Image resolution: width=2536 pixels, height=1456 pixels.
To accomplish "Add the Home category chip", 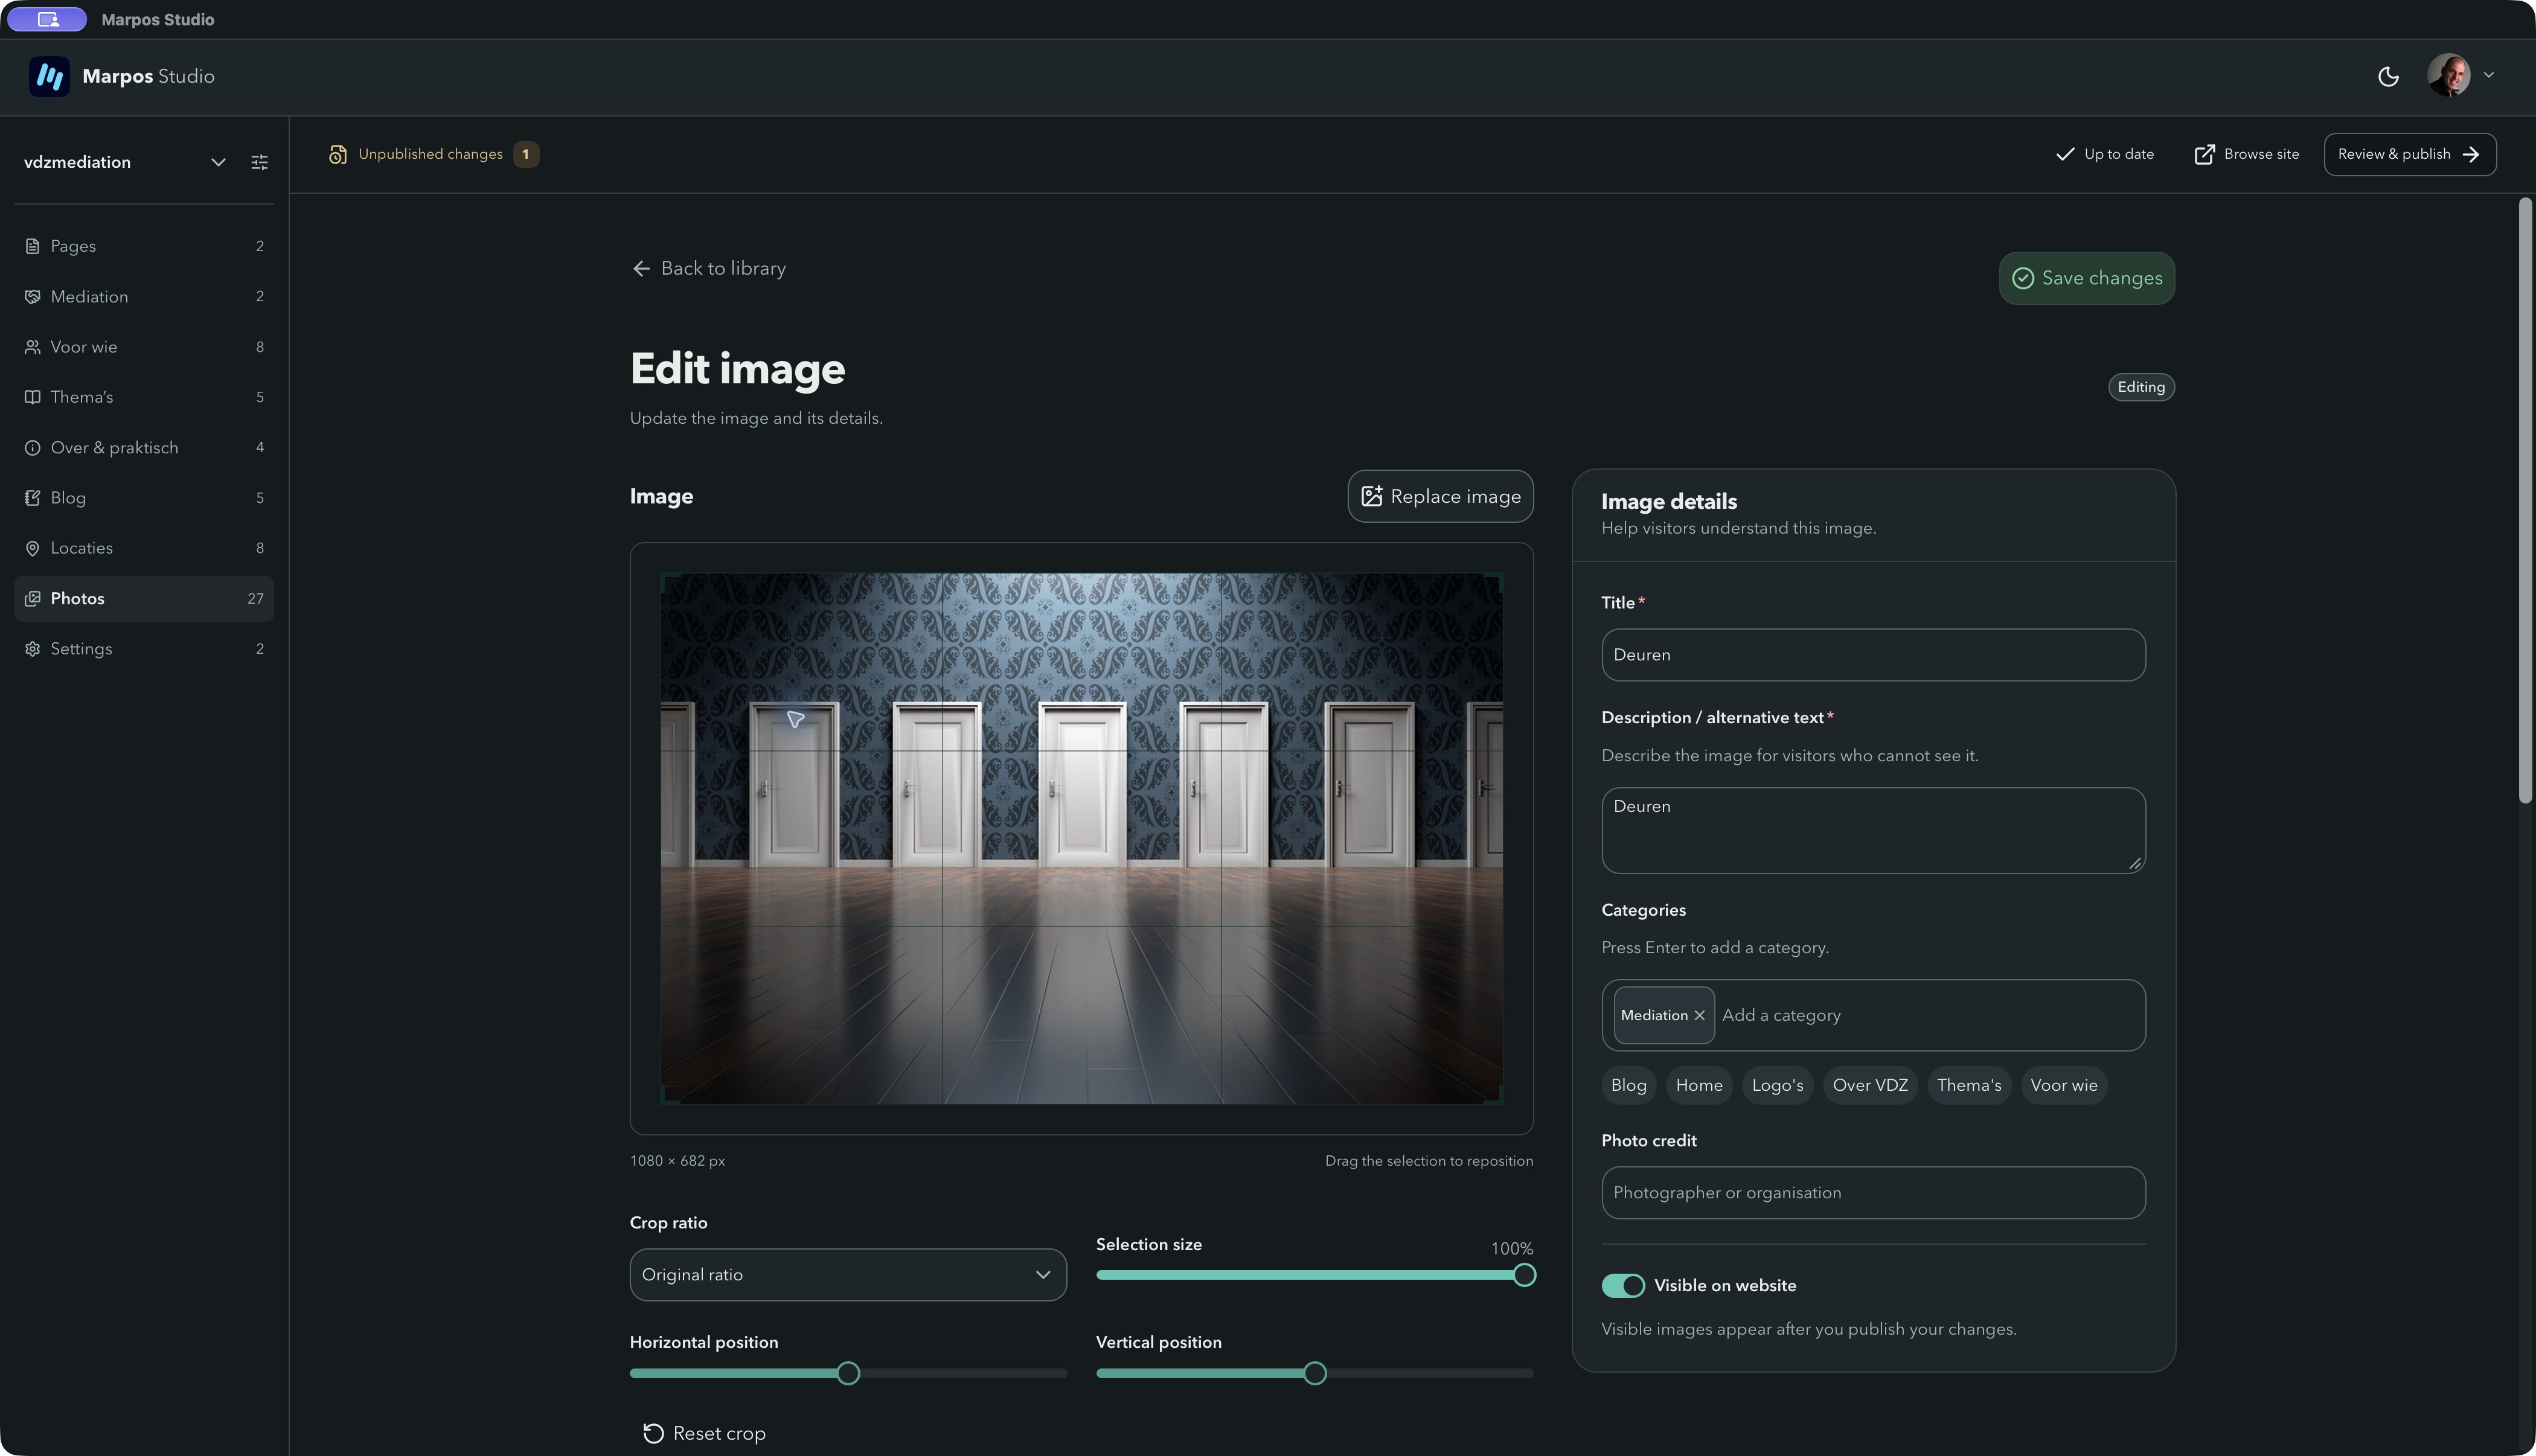I will pos(1699,1085).
